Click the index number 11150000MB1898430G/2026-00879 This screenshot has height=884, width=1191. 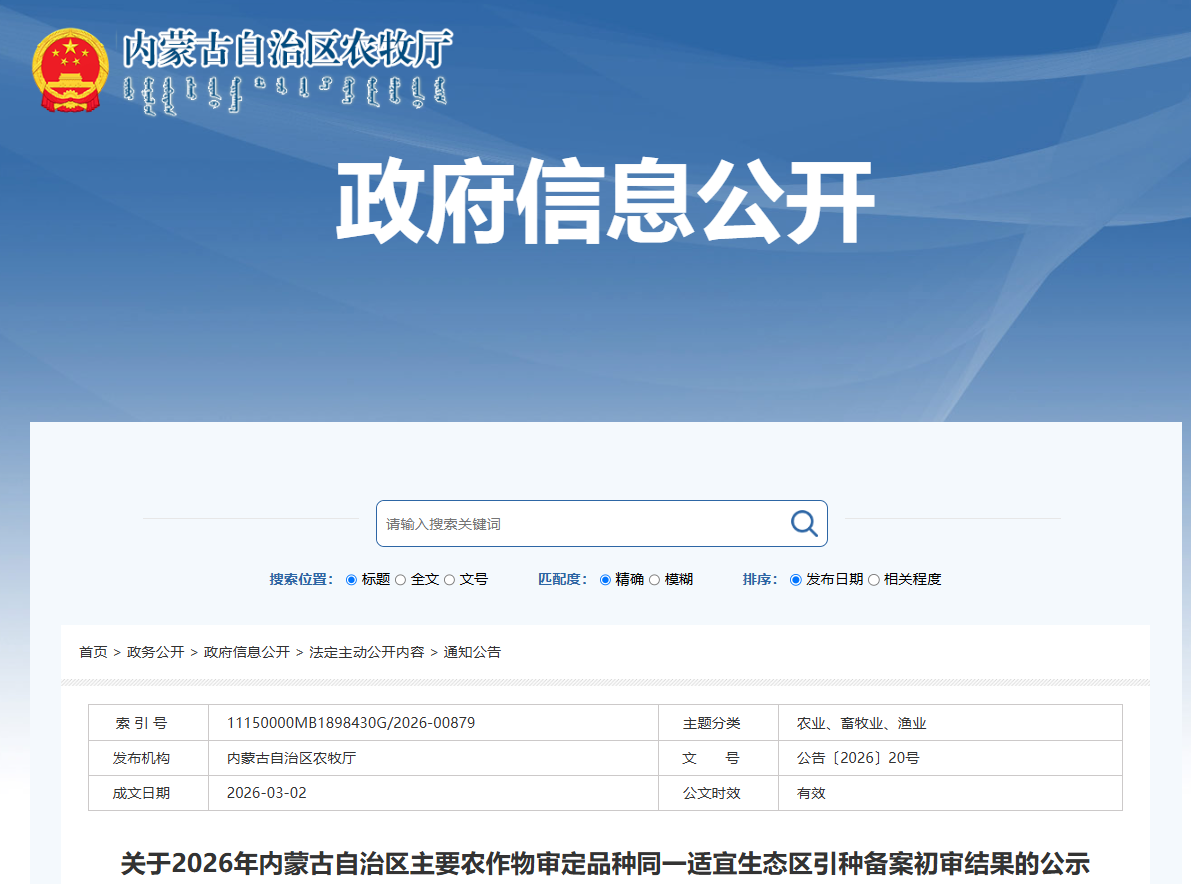click(350, 723)
